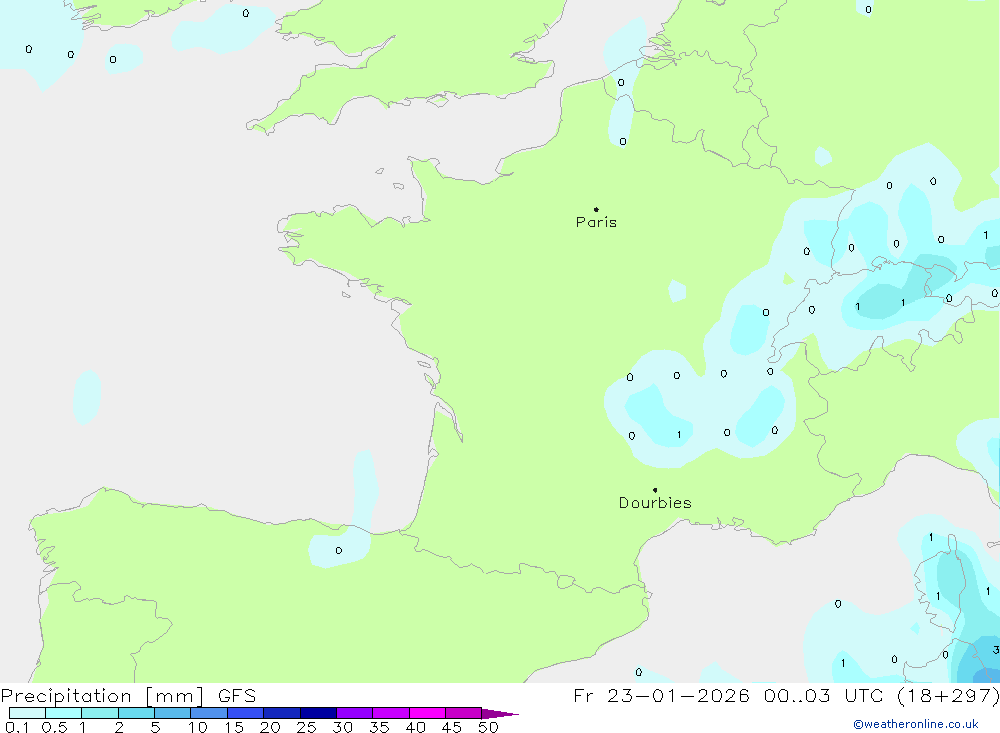Click the Dourbies location label
Viewport: 1000px width, 733px height.
coord(655,503)
